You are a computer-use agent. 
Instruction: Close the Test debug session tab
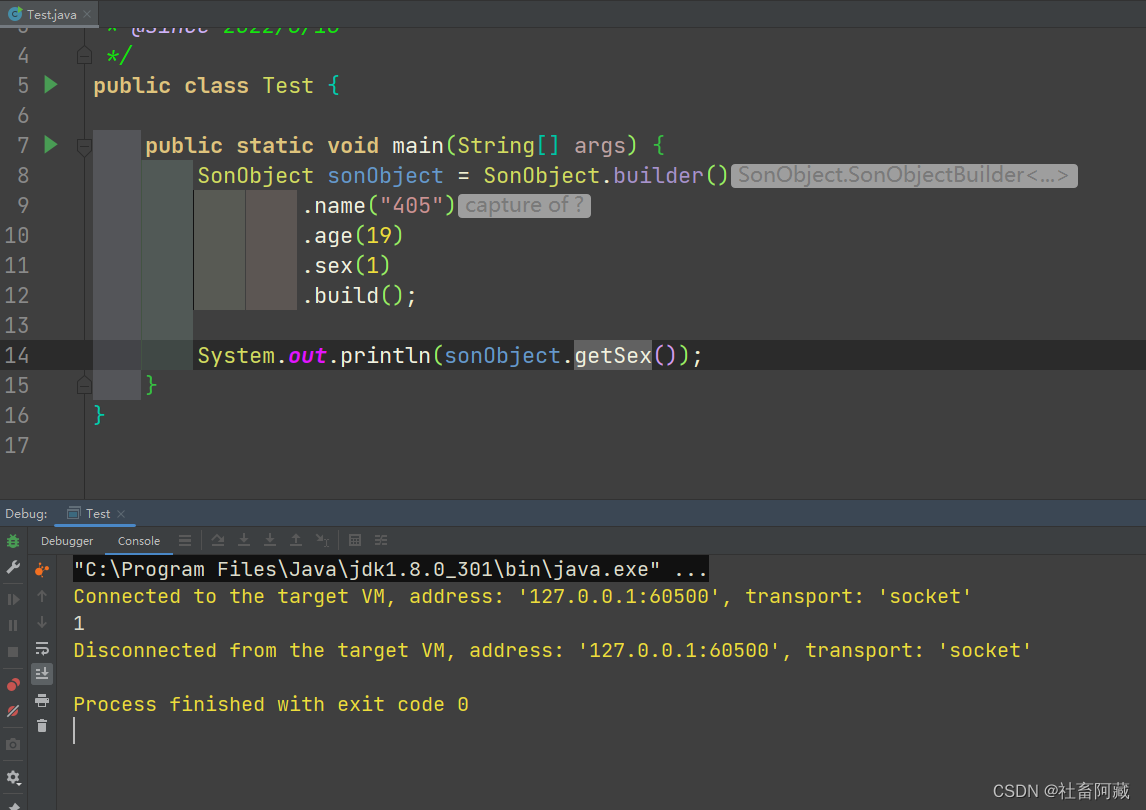click(x=122, y=514)
